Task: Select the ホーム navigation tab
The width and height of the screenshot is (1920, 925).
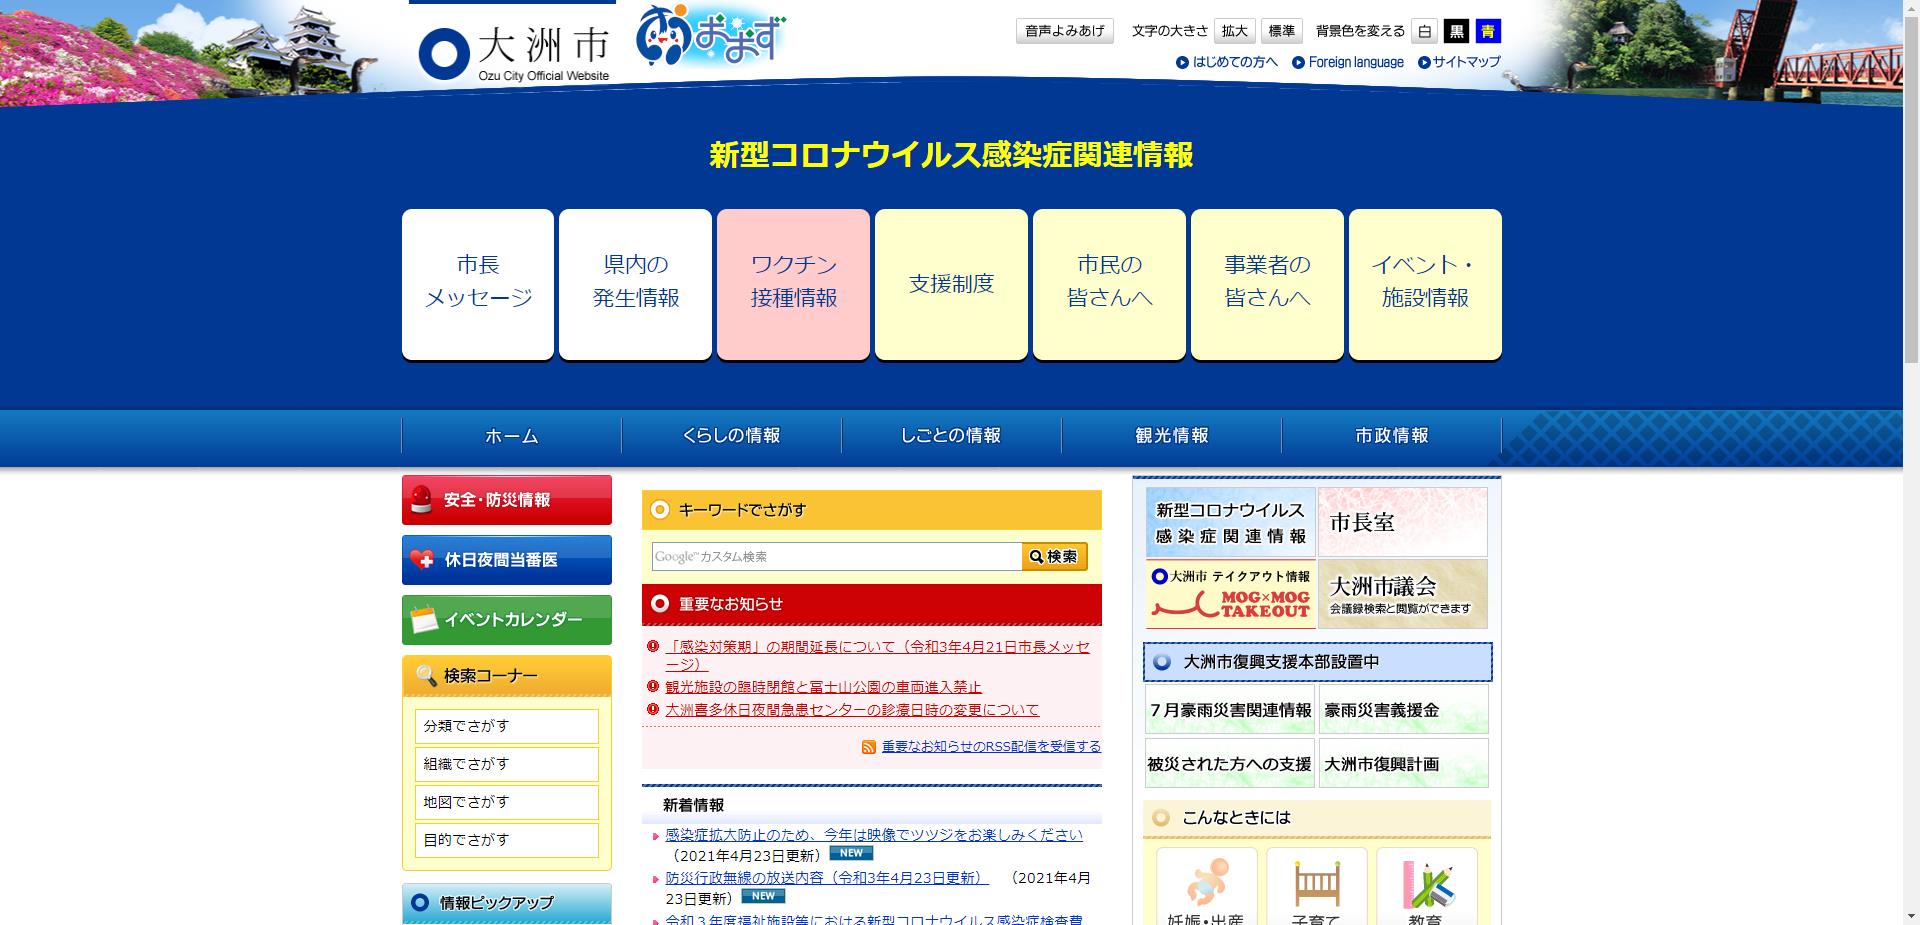Action: [510, 437]
